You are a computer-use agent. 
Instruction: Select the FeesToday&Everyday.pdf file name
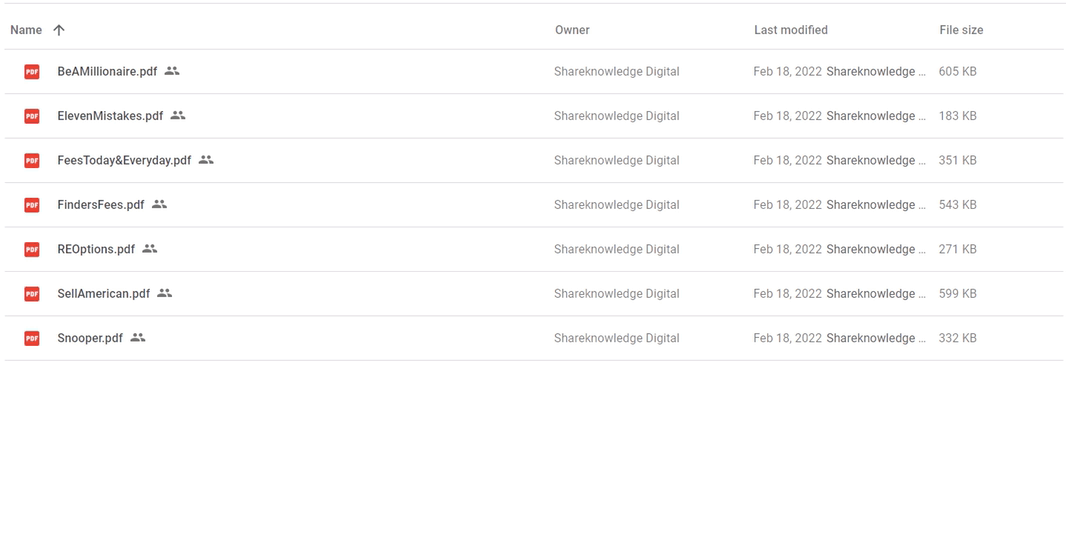pos(124,160)
